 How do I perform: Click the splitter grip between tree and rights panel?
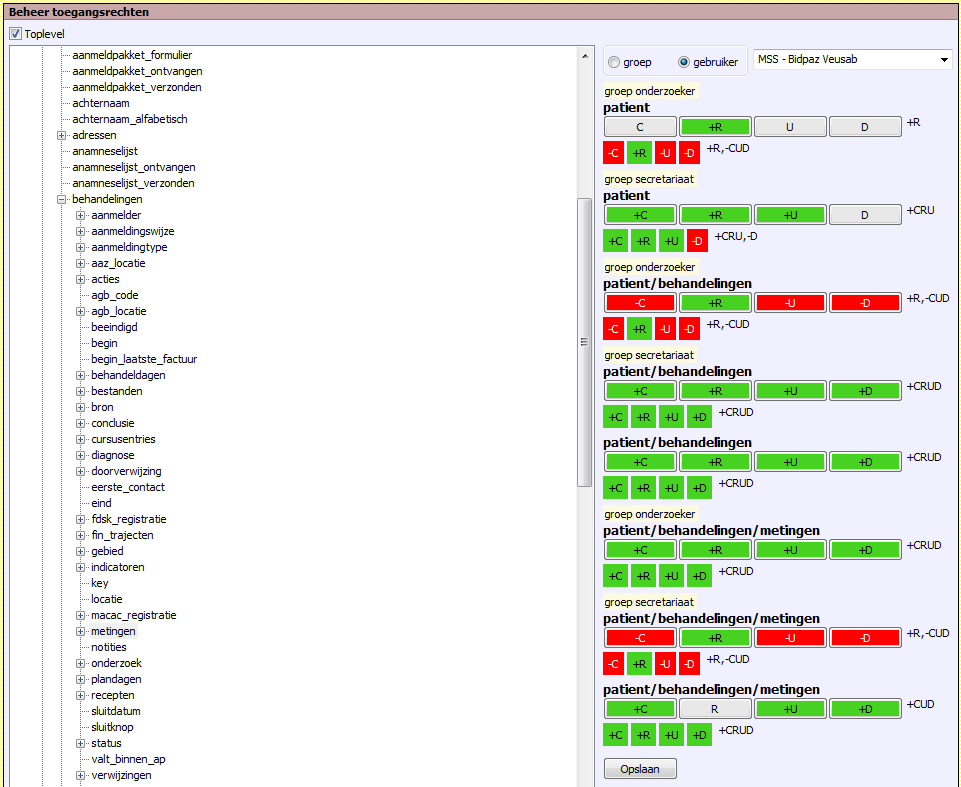tap(585, 342)
